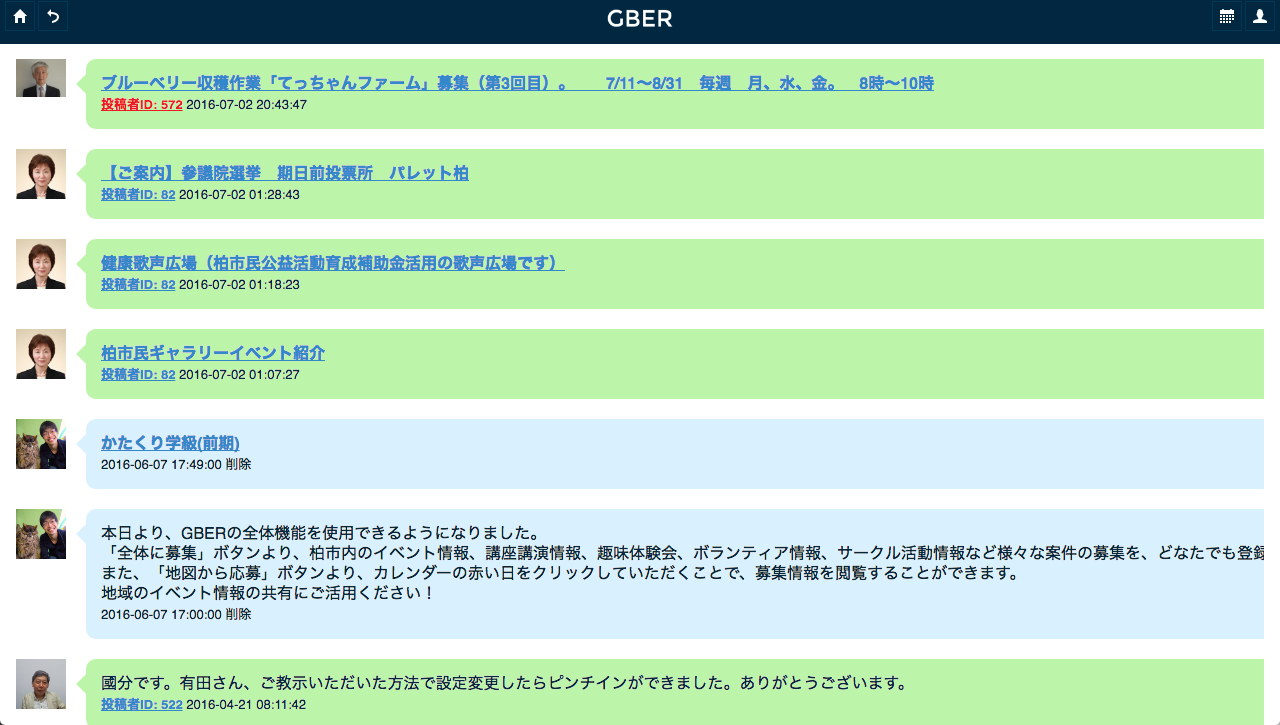The width and height of the screenshot is (1280, 725).
Task: Click the owl photo avatar beside かたくり学級
Action: click(x=41, y=444)
